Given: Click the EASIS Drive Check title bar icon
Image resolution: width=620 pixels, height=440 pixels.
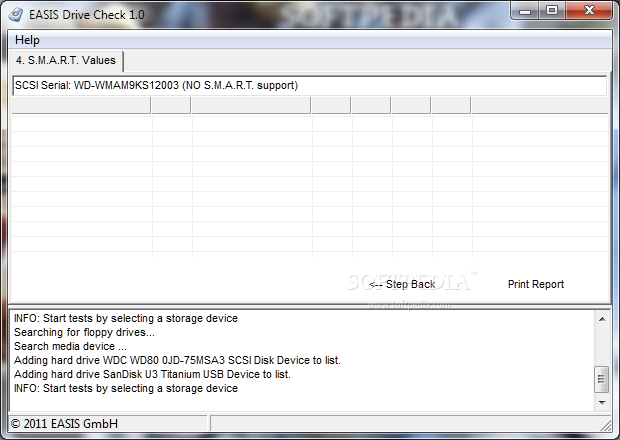Looking at the screenshot, I should 16,15.
